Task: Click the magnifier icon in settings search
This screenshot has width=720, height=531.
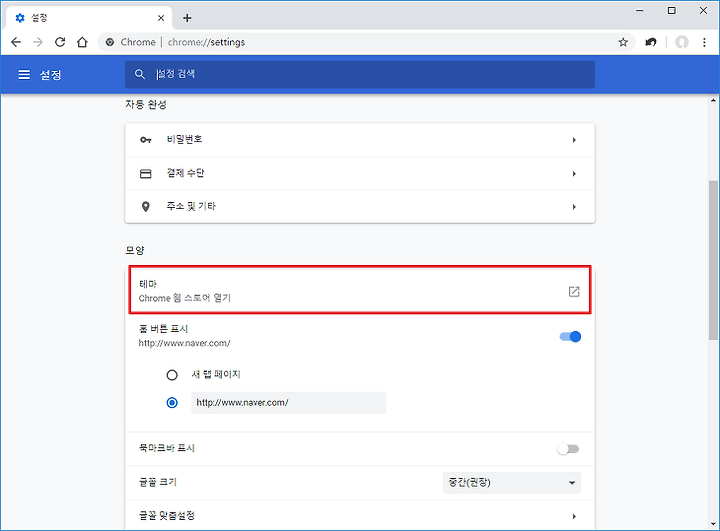Action: click(140, 74)
